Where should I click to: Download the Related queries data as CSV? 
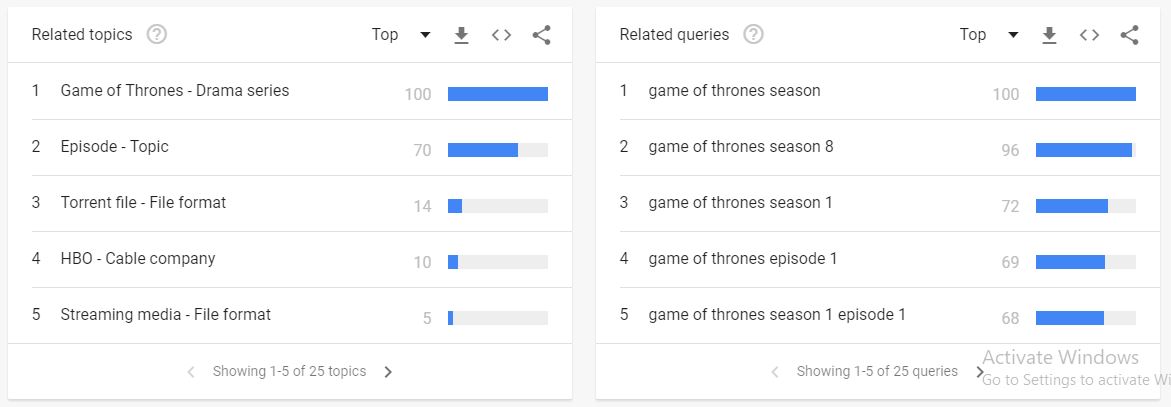pos(1049,35)
